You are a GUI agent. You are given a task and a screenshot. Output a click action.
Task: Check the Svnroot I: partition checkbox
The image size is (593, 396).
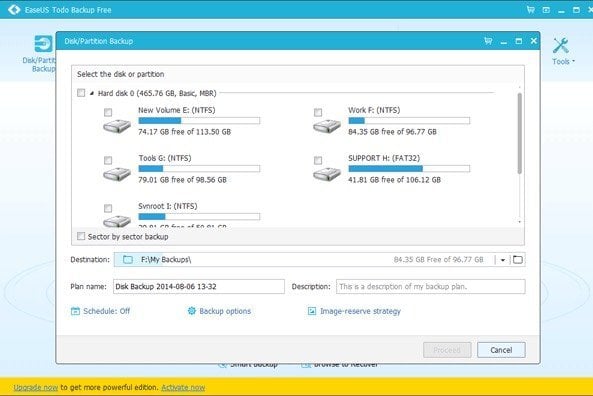click(x=108, y=208)
